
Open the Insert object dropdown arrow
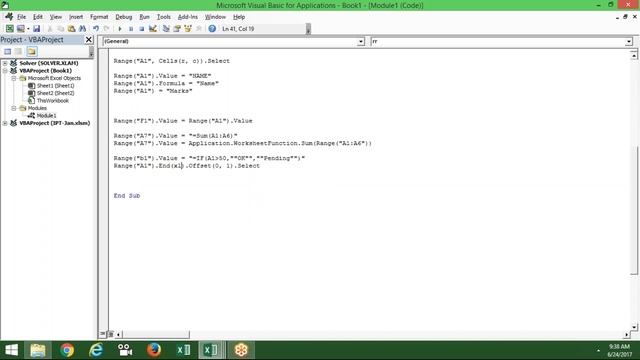(28, 29)
